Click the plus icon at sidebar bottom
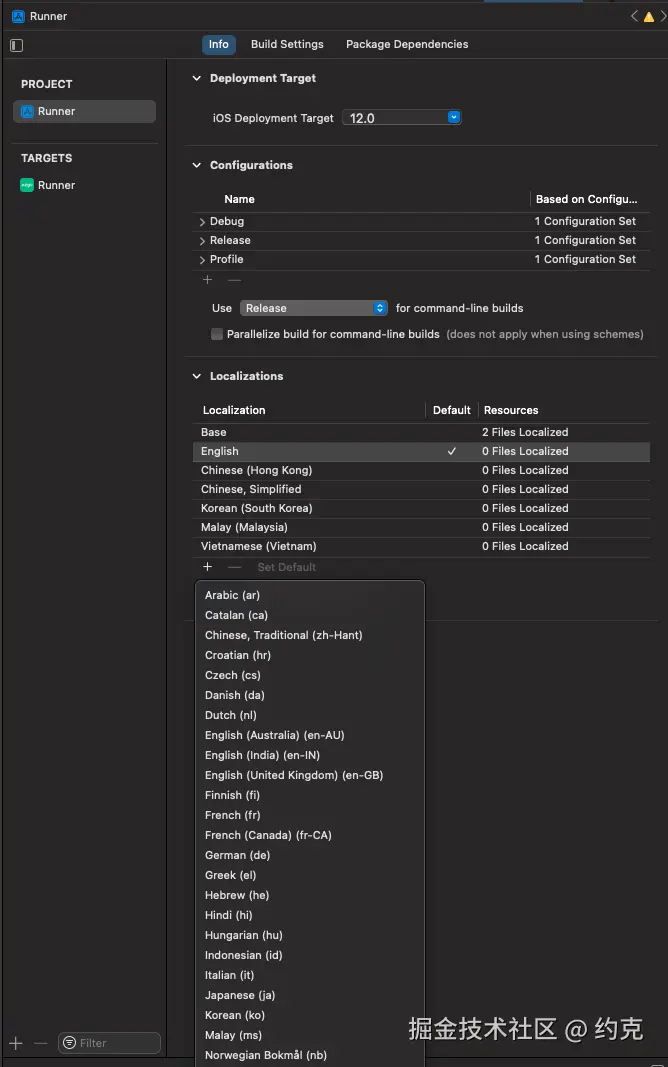This screenshot has width=668, height=1067. [x=16, y=1043]
